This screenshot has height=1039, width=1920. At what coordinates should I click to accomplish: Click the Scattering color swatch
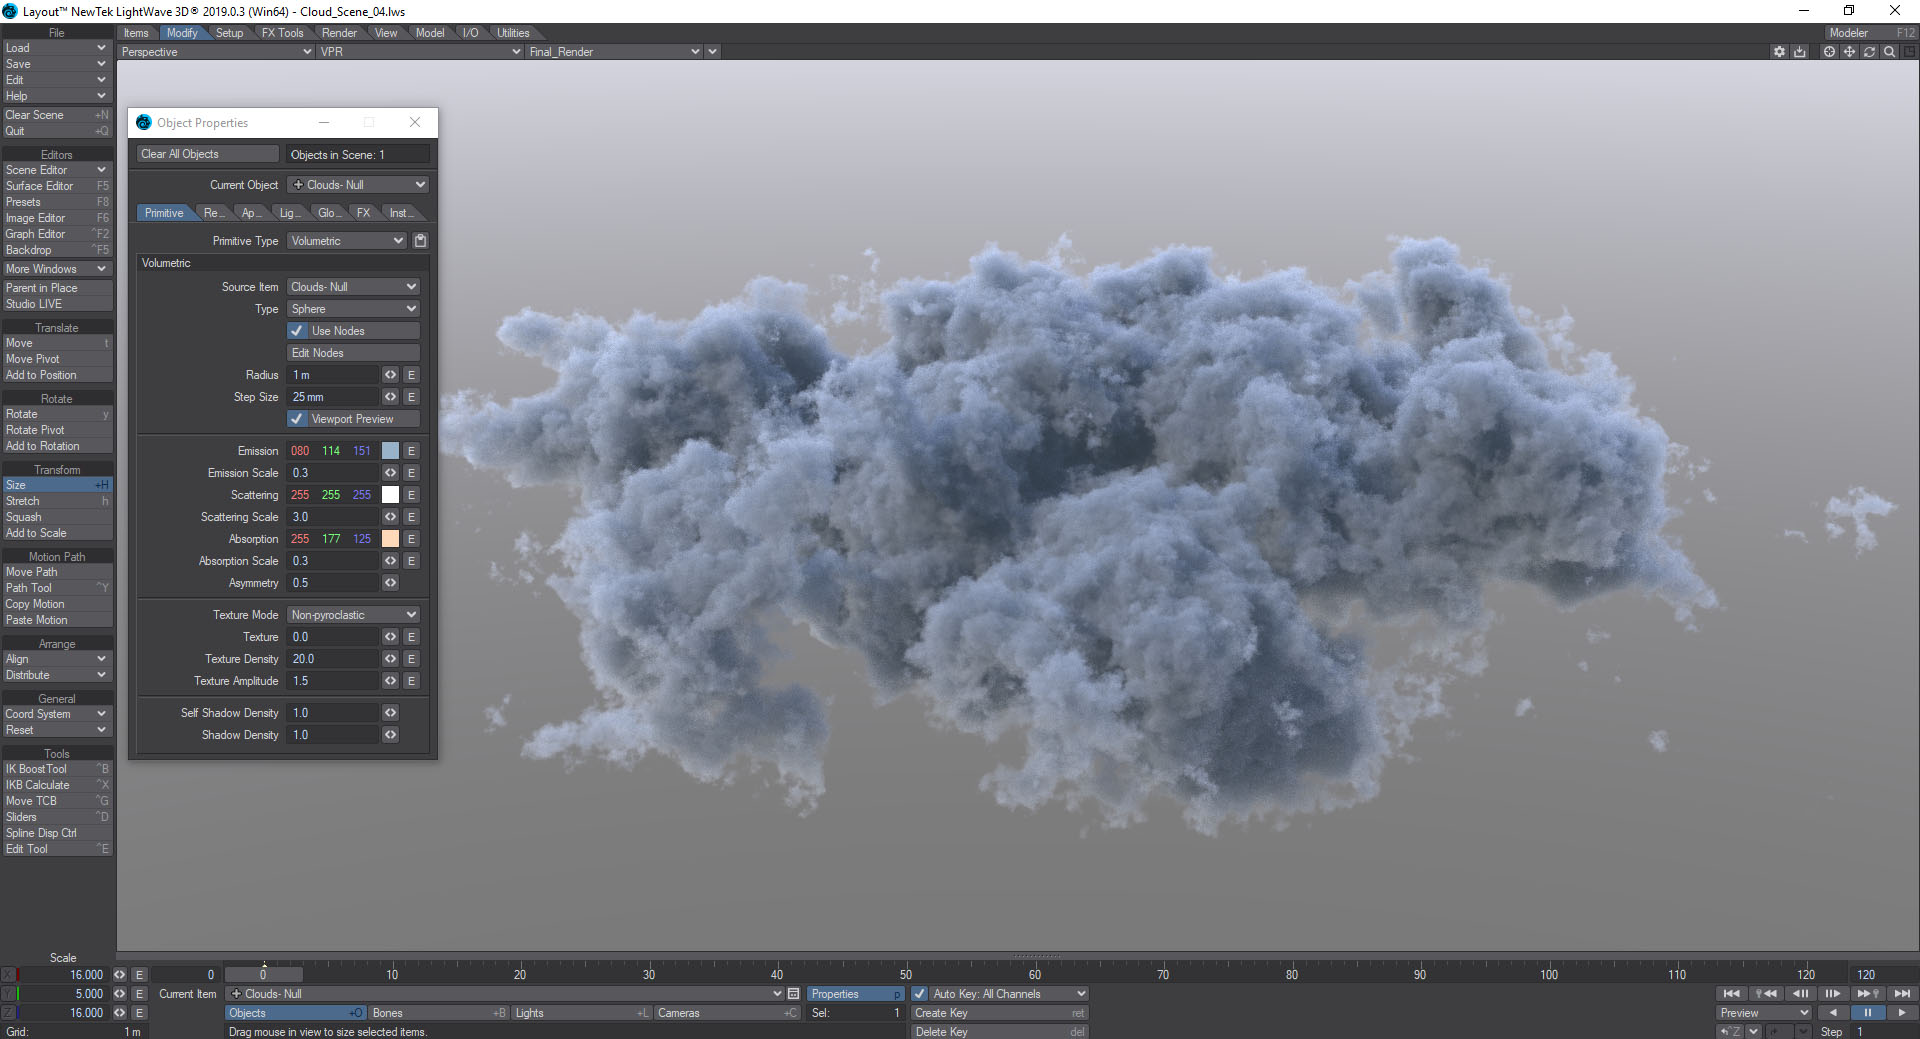pos(390,495)
